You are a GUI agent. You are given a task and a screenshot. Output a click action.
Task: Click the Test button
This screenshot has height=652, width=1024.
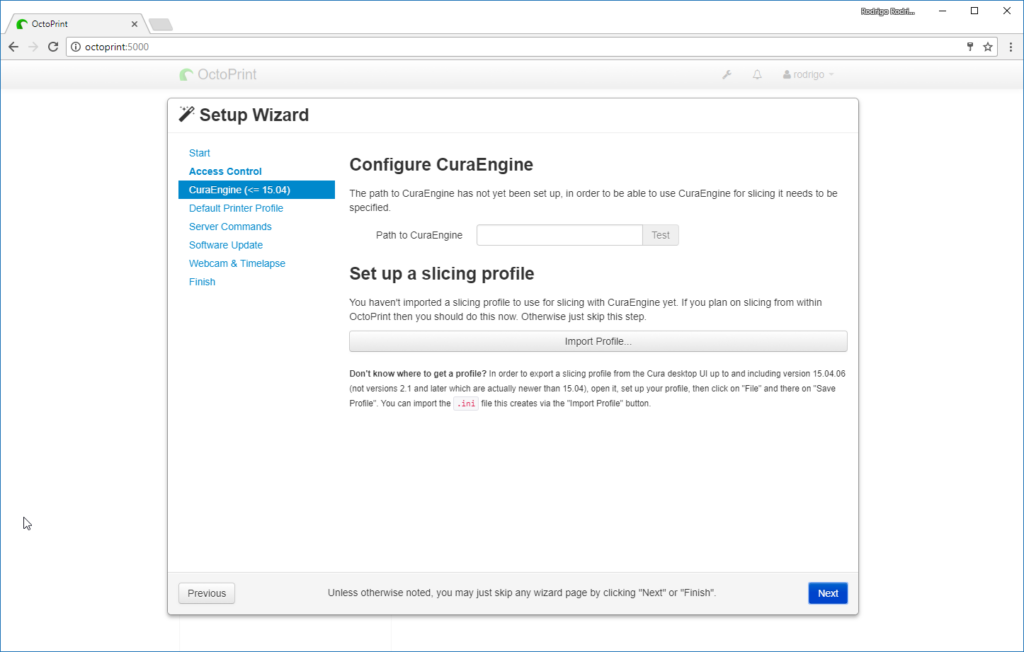click(x=660, y=235)
